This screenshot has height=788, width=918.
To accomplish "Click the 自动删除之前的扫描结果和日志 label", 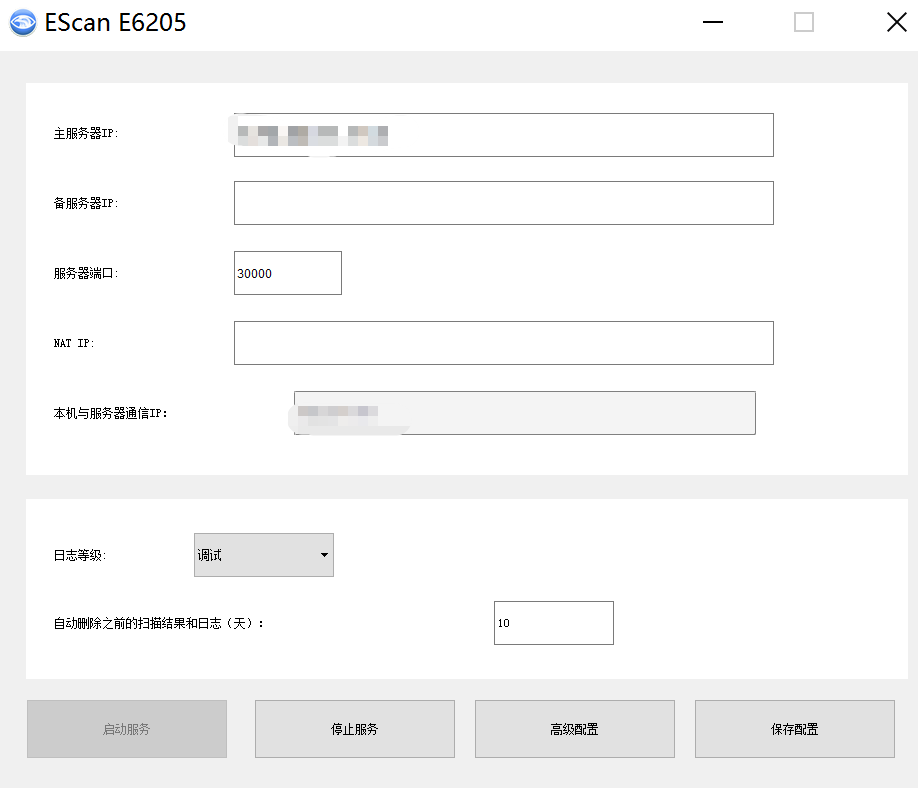I will click(x=159, y=623).
